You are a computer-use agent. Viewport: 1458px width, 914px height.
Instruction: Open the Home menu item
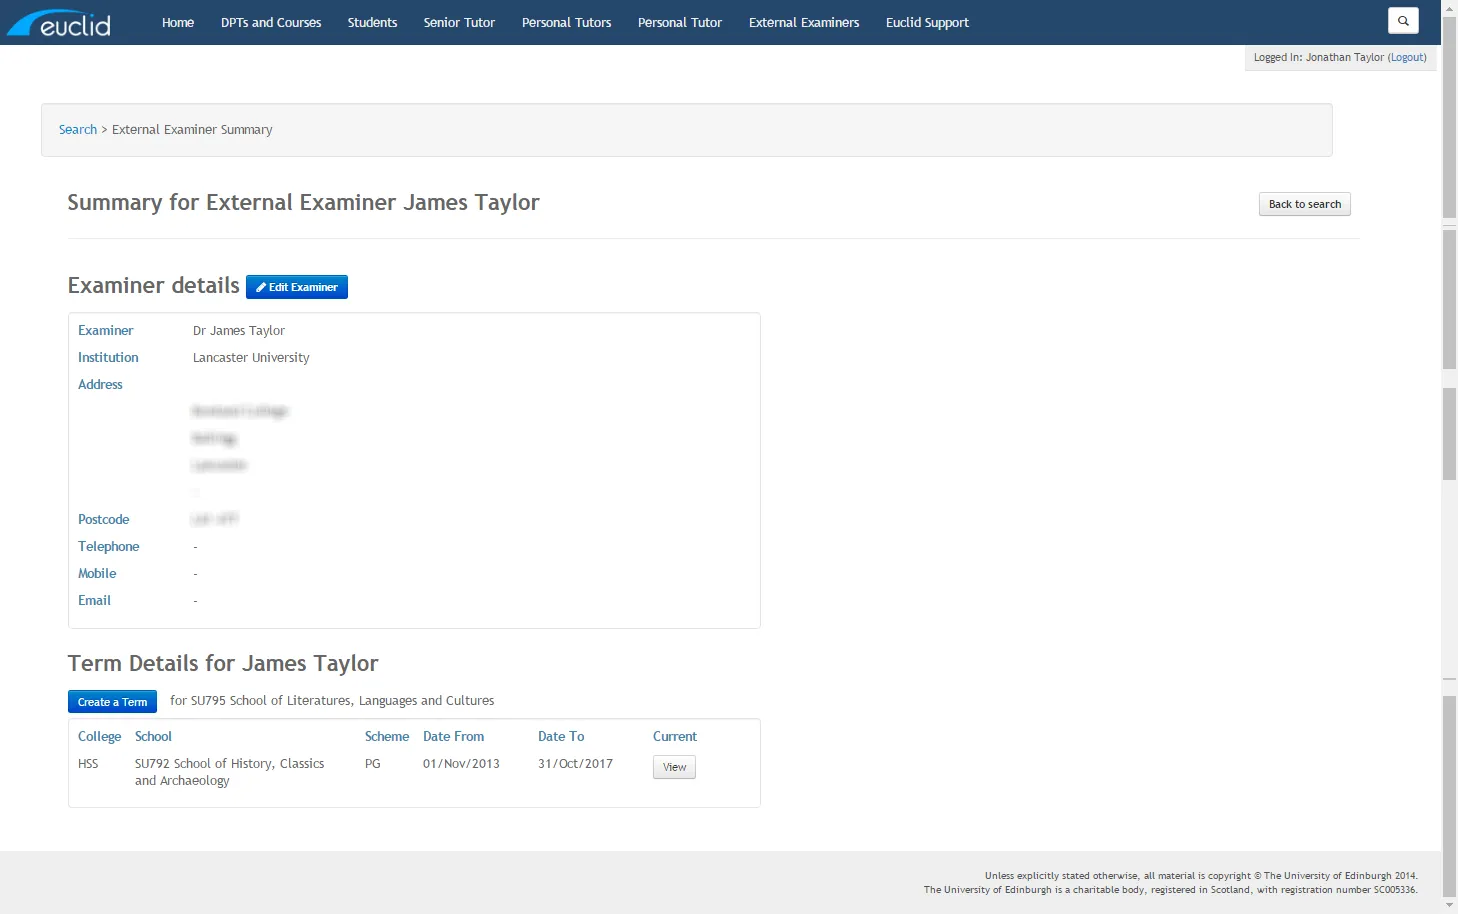click(x=178, y=22)
